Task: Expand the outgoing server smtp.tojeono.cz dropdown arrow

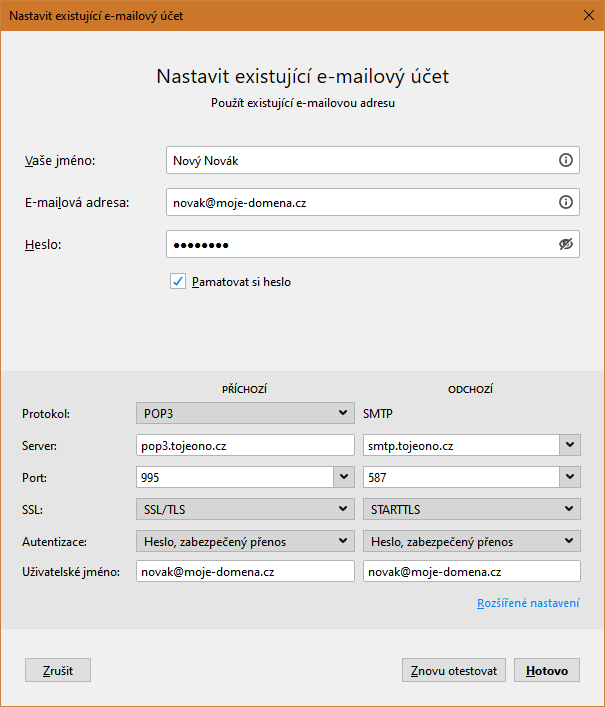Action: (570, 445)
